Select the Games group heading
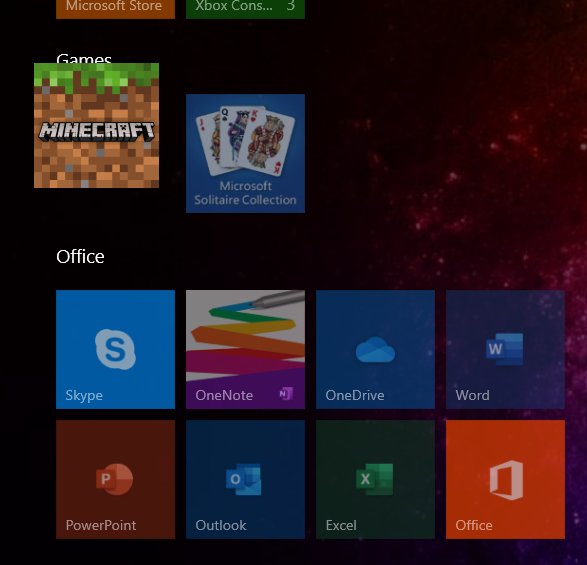587x565 pixels. 84,58
